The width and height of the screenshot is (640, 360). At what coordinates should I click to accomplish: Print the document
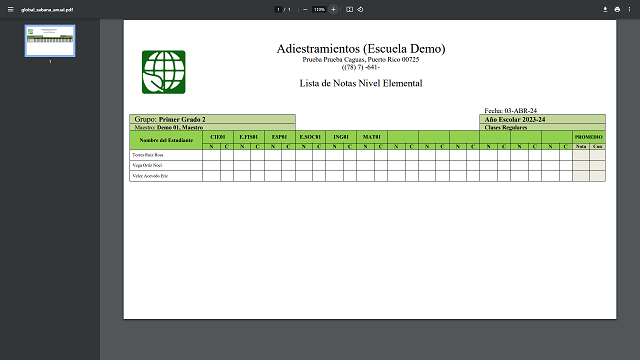coord(617,9)
